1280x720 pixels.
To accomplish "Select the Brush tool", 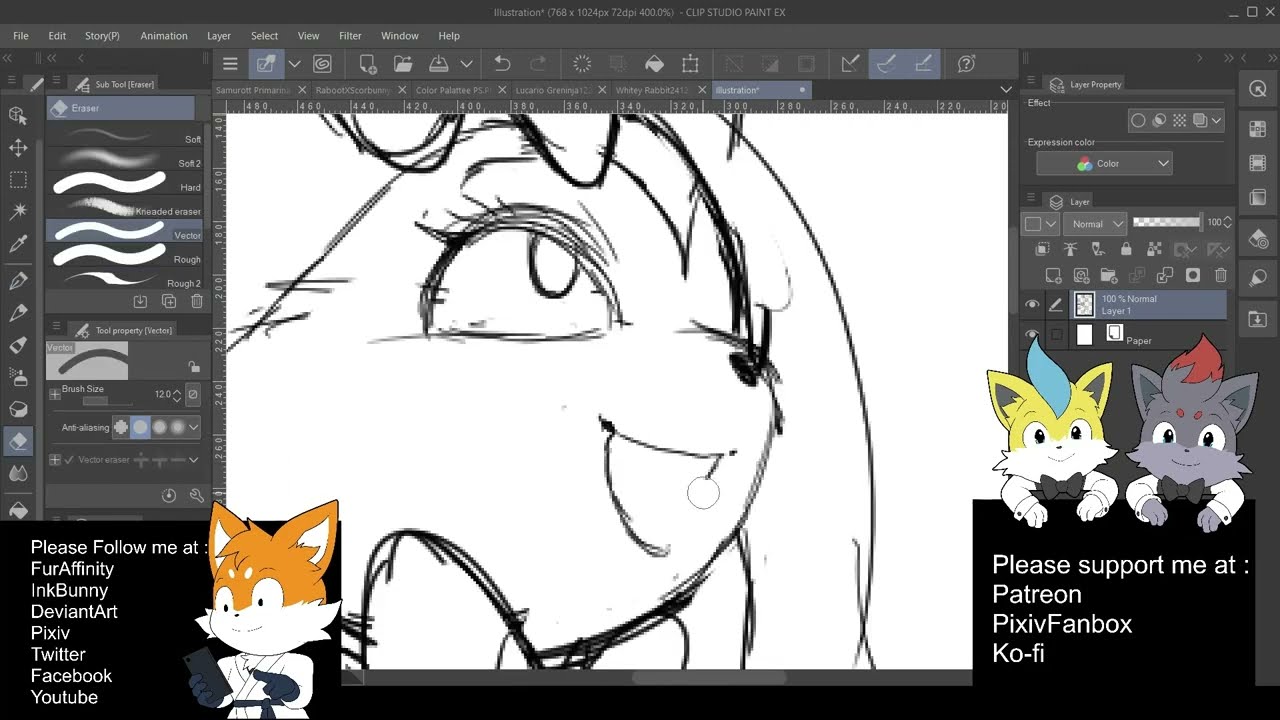I will tap(18, 345).
